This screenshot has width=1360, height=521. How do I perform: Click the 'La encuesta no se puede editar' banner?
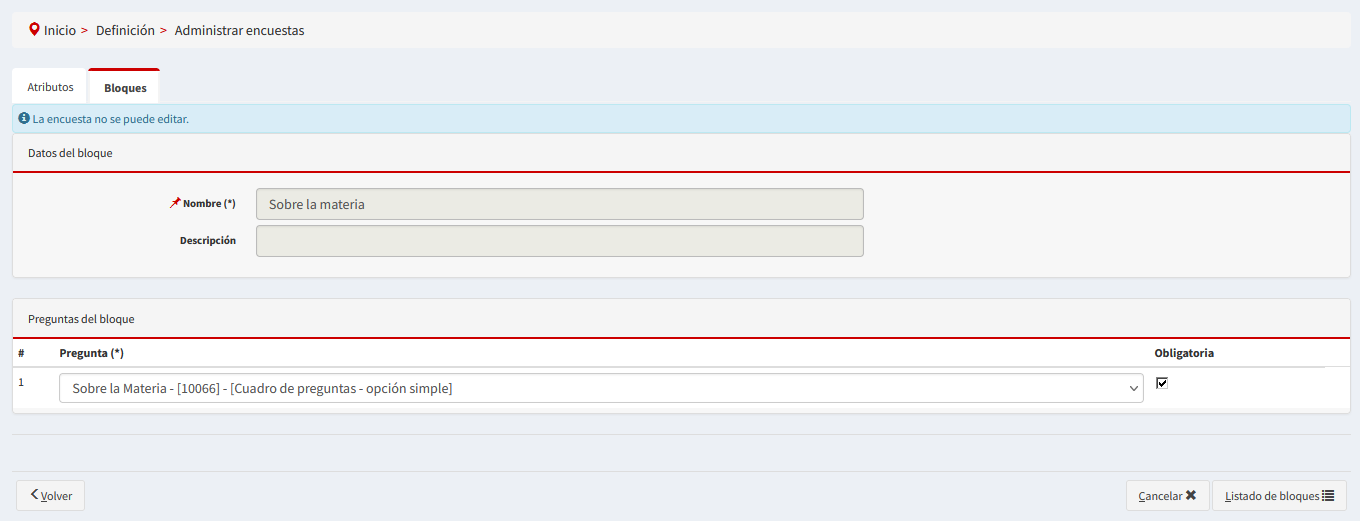pos(681,118)
